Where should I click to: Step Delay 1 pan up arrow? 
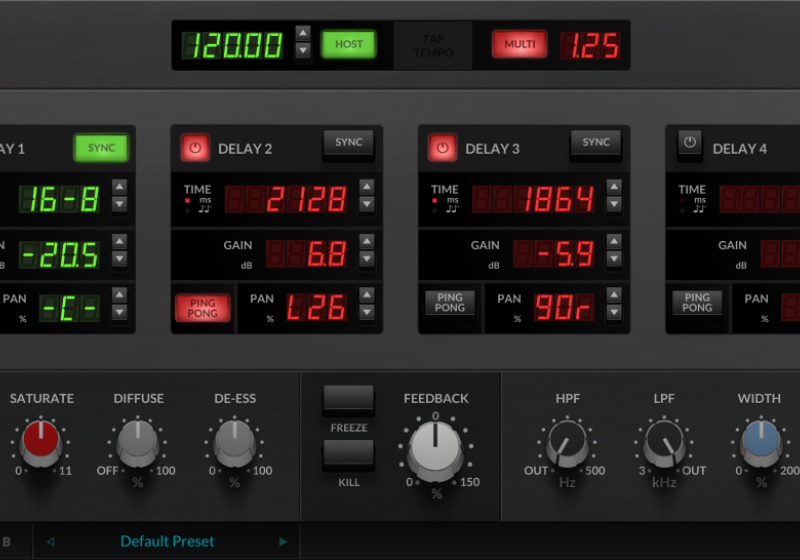tap(119, 294)
